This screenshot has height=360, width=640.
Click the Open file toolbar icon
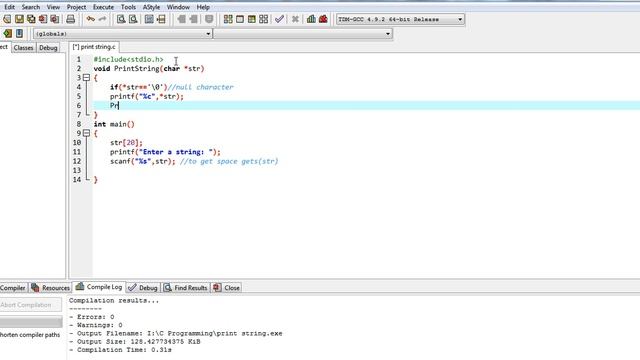click(x=7, y=19)
